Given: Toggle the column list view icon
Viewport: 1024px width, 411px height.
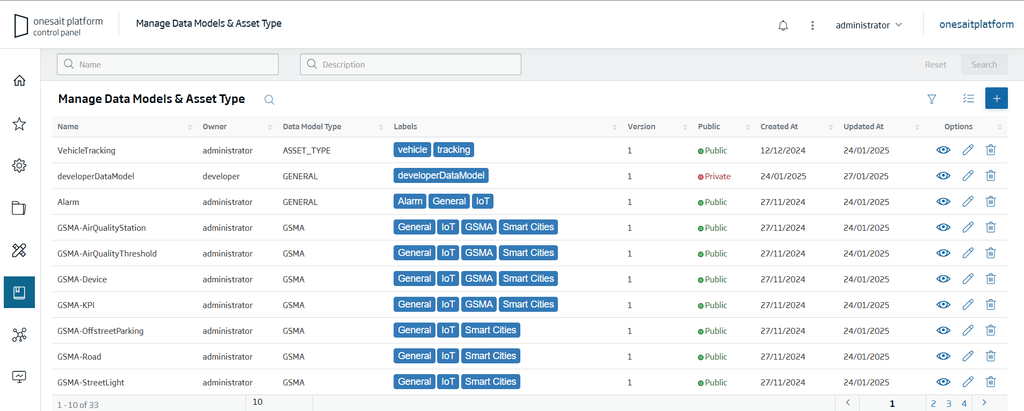Looking at the screenshot, I should point(967,99).
